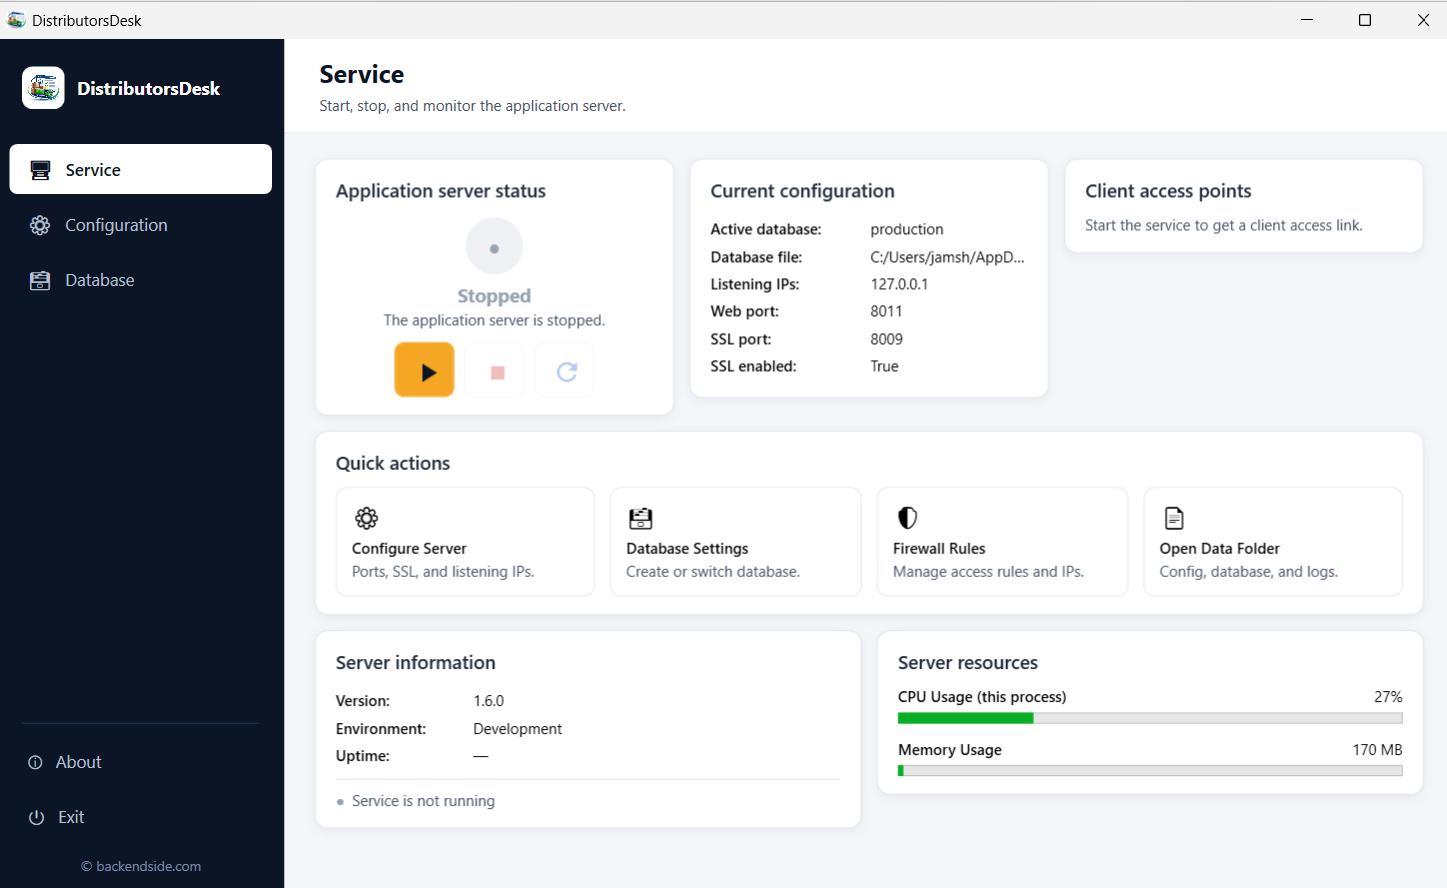Open Data Folder quick action card
Viewport: 1447px width, 888px height.
pos(1273,542)
